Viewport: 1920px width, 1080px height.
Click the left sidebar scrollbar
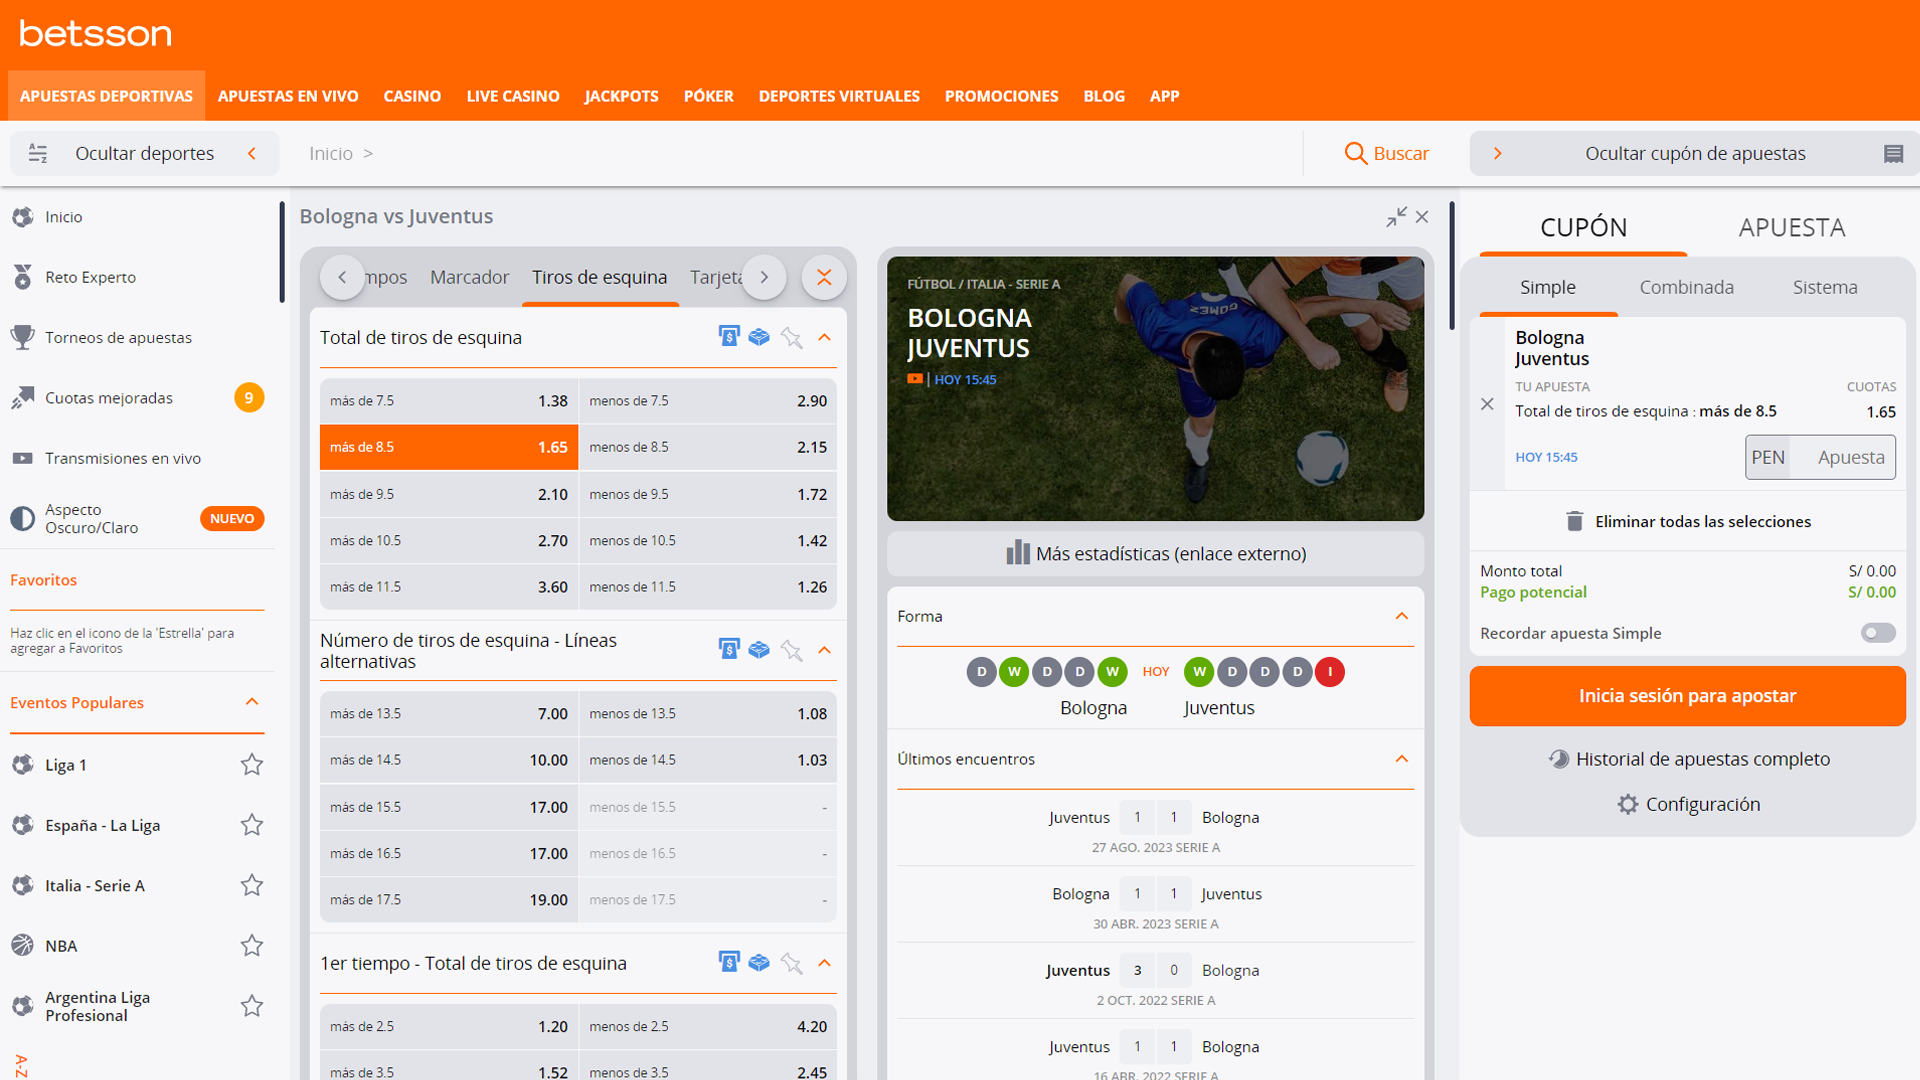(x=282, y=252)
